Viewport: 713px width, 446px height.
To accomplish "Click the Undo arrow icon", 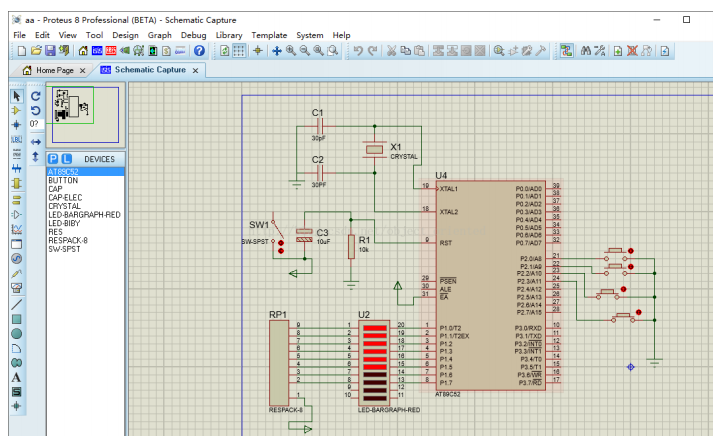I will point(357,51).
